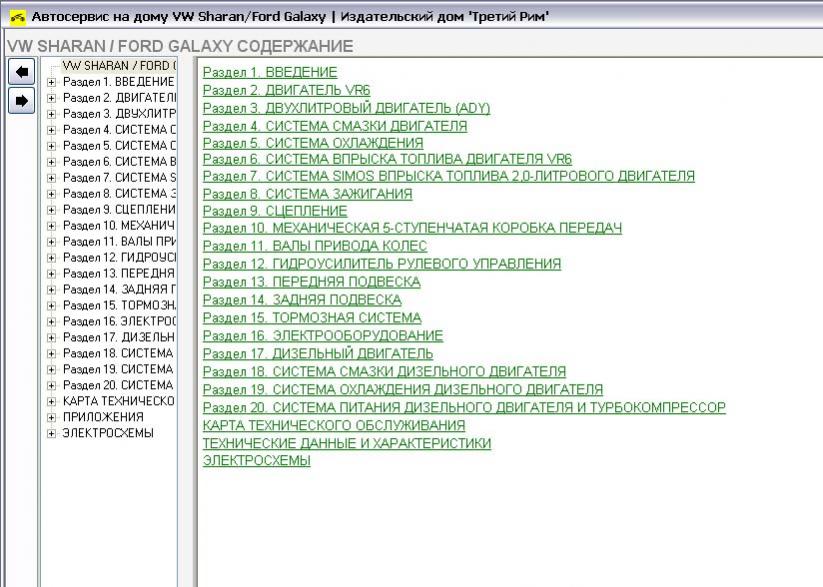
Task: Open link КАРТА ТЕХНИЧЕСКОГО ОБСЛУЖИВАНИЯ
Action: click(x=334, y=425)
